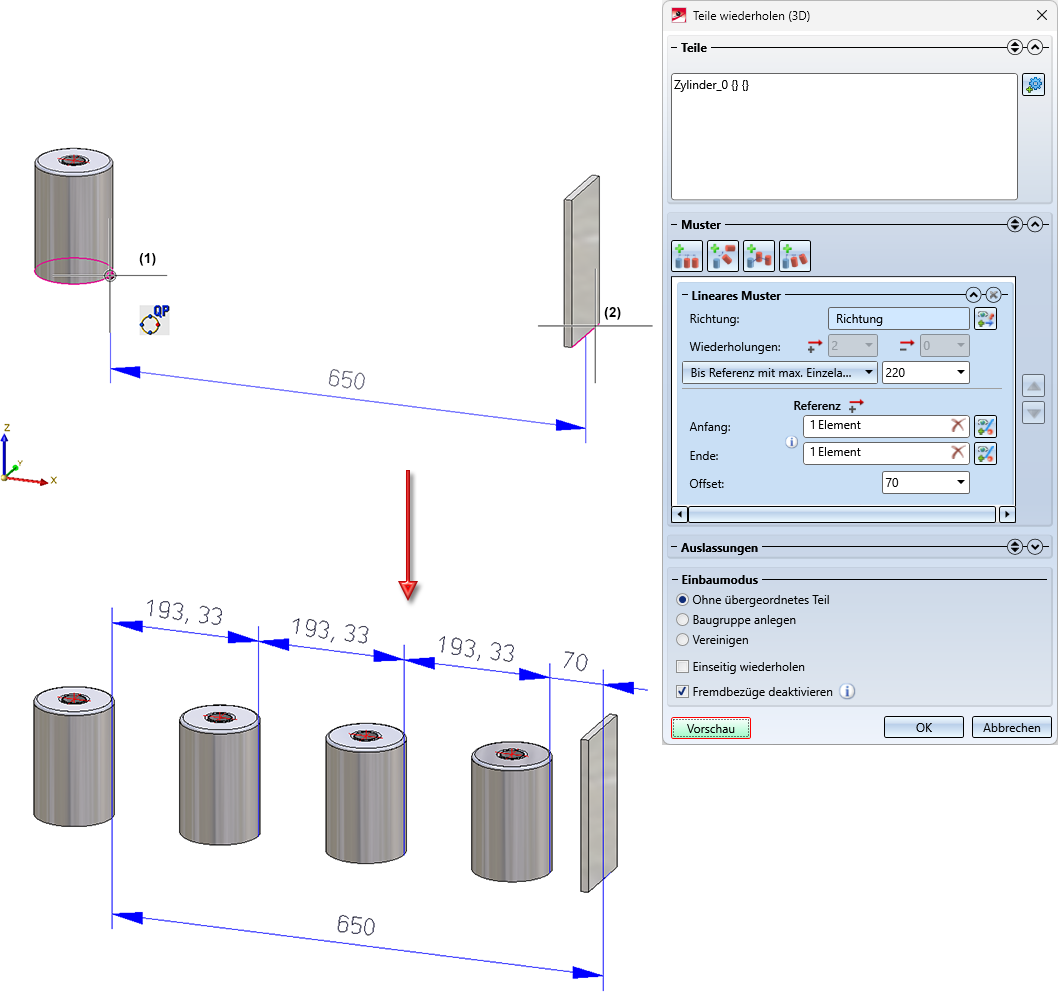
Task: Click the third Muster pattern icon
Action: click(x=758, y=257)
